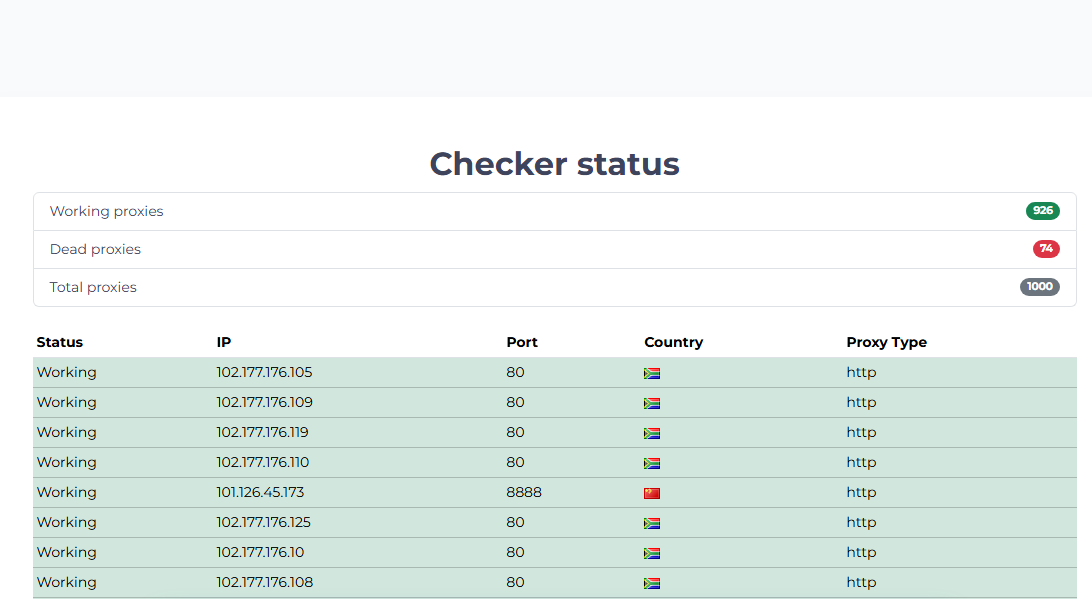Click the Port column header
The height and width of the screenshot is (599, 1092).
[x=522, y=342]
